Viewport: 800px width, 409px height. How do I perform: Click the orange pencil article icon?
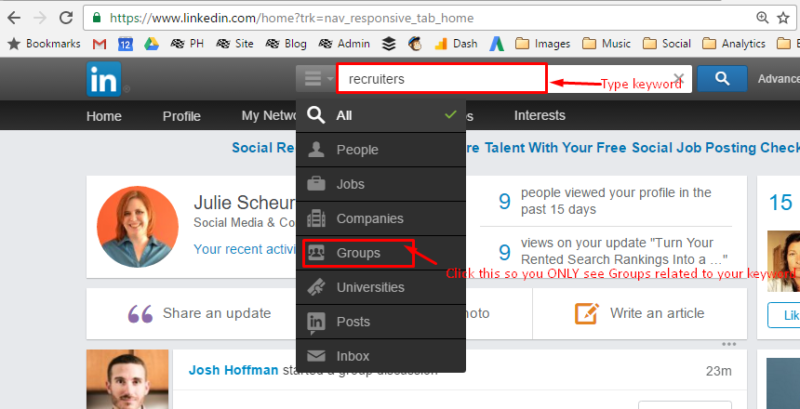click(x=587, y=313)
